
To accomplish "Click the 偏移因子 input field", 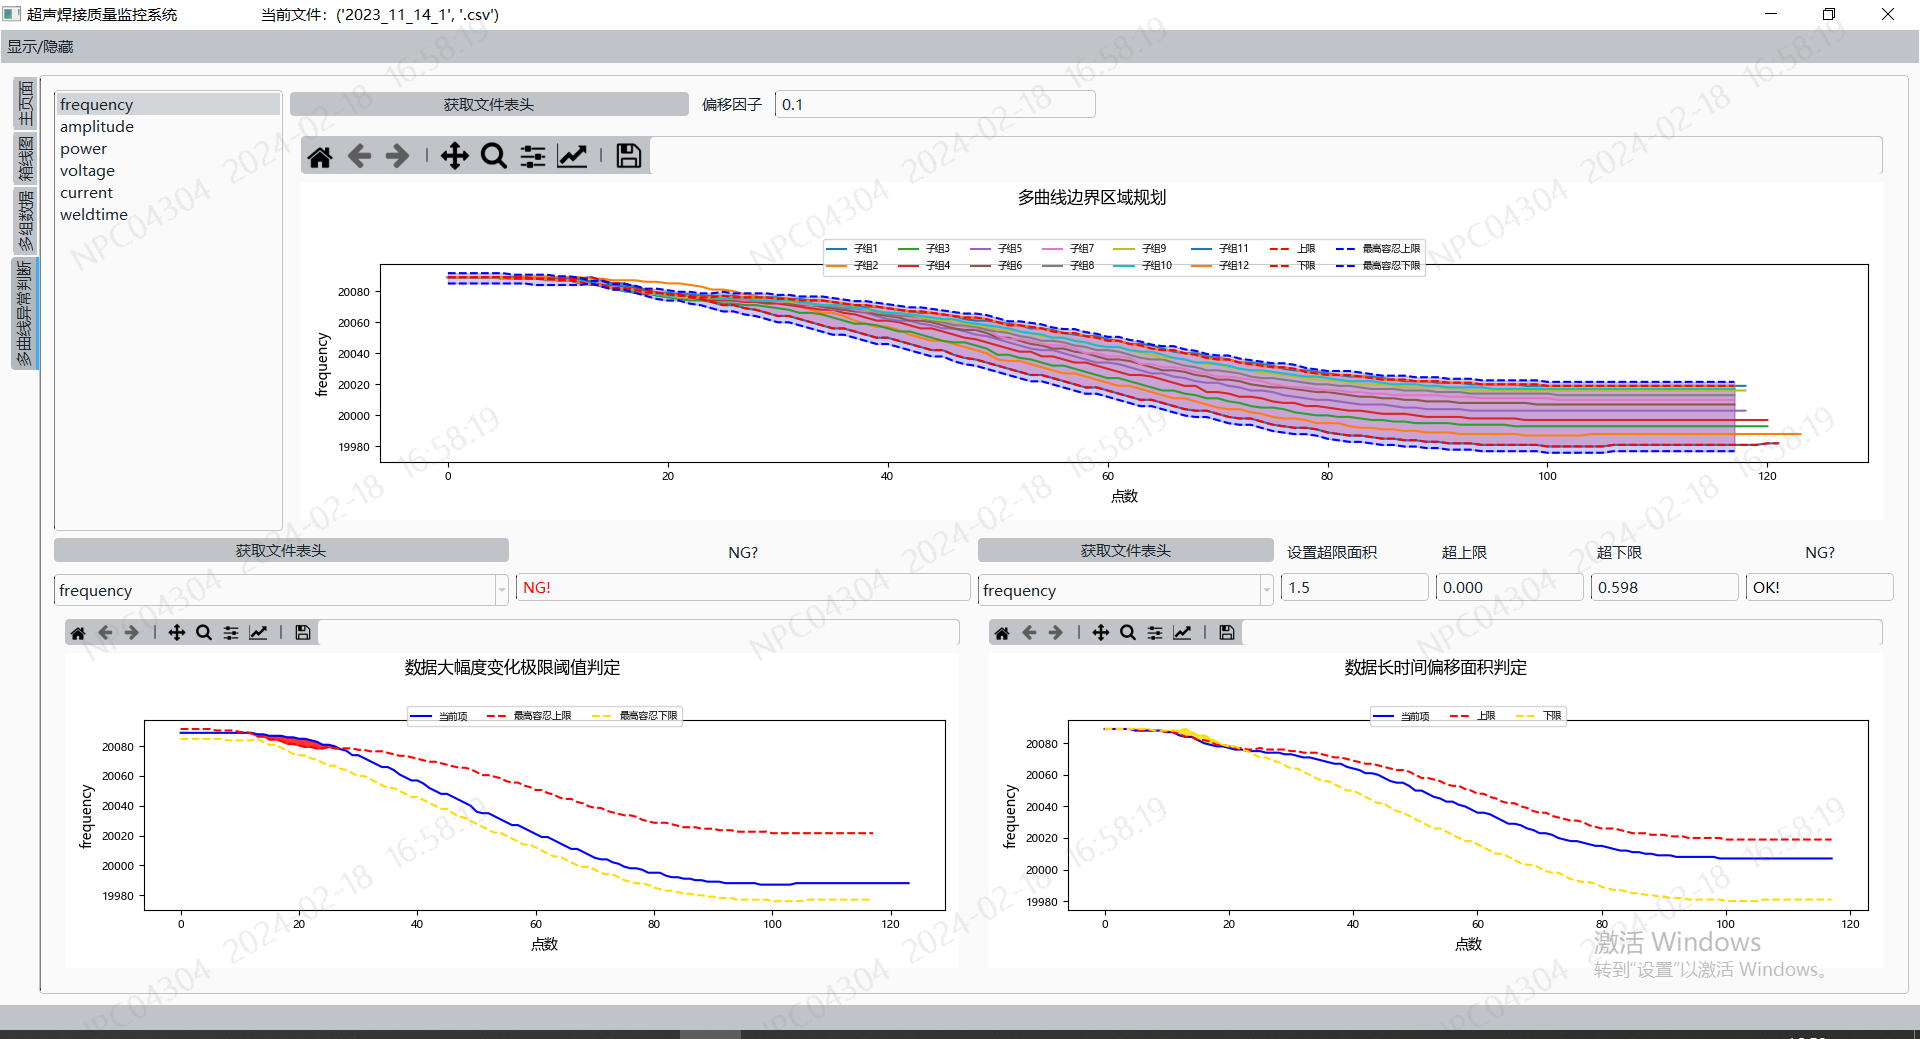I will (934, 105).
